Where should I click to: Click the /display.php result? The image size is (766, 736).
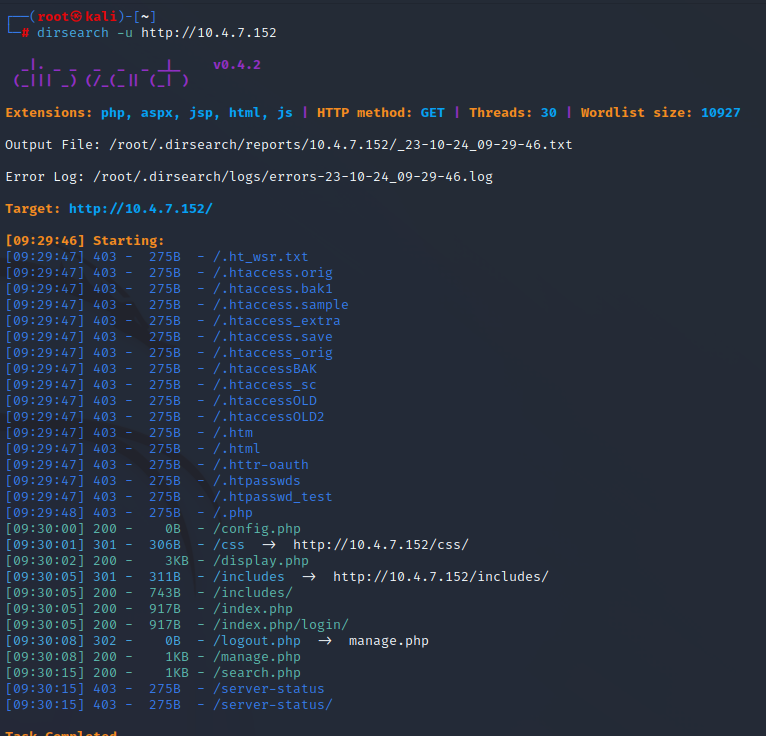tap(261, 561)
